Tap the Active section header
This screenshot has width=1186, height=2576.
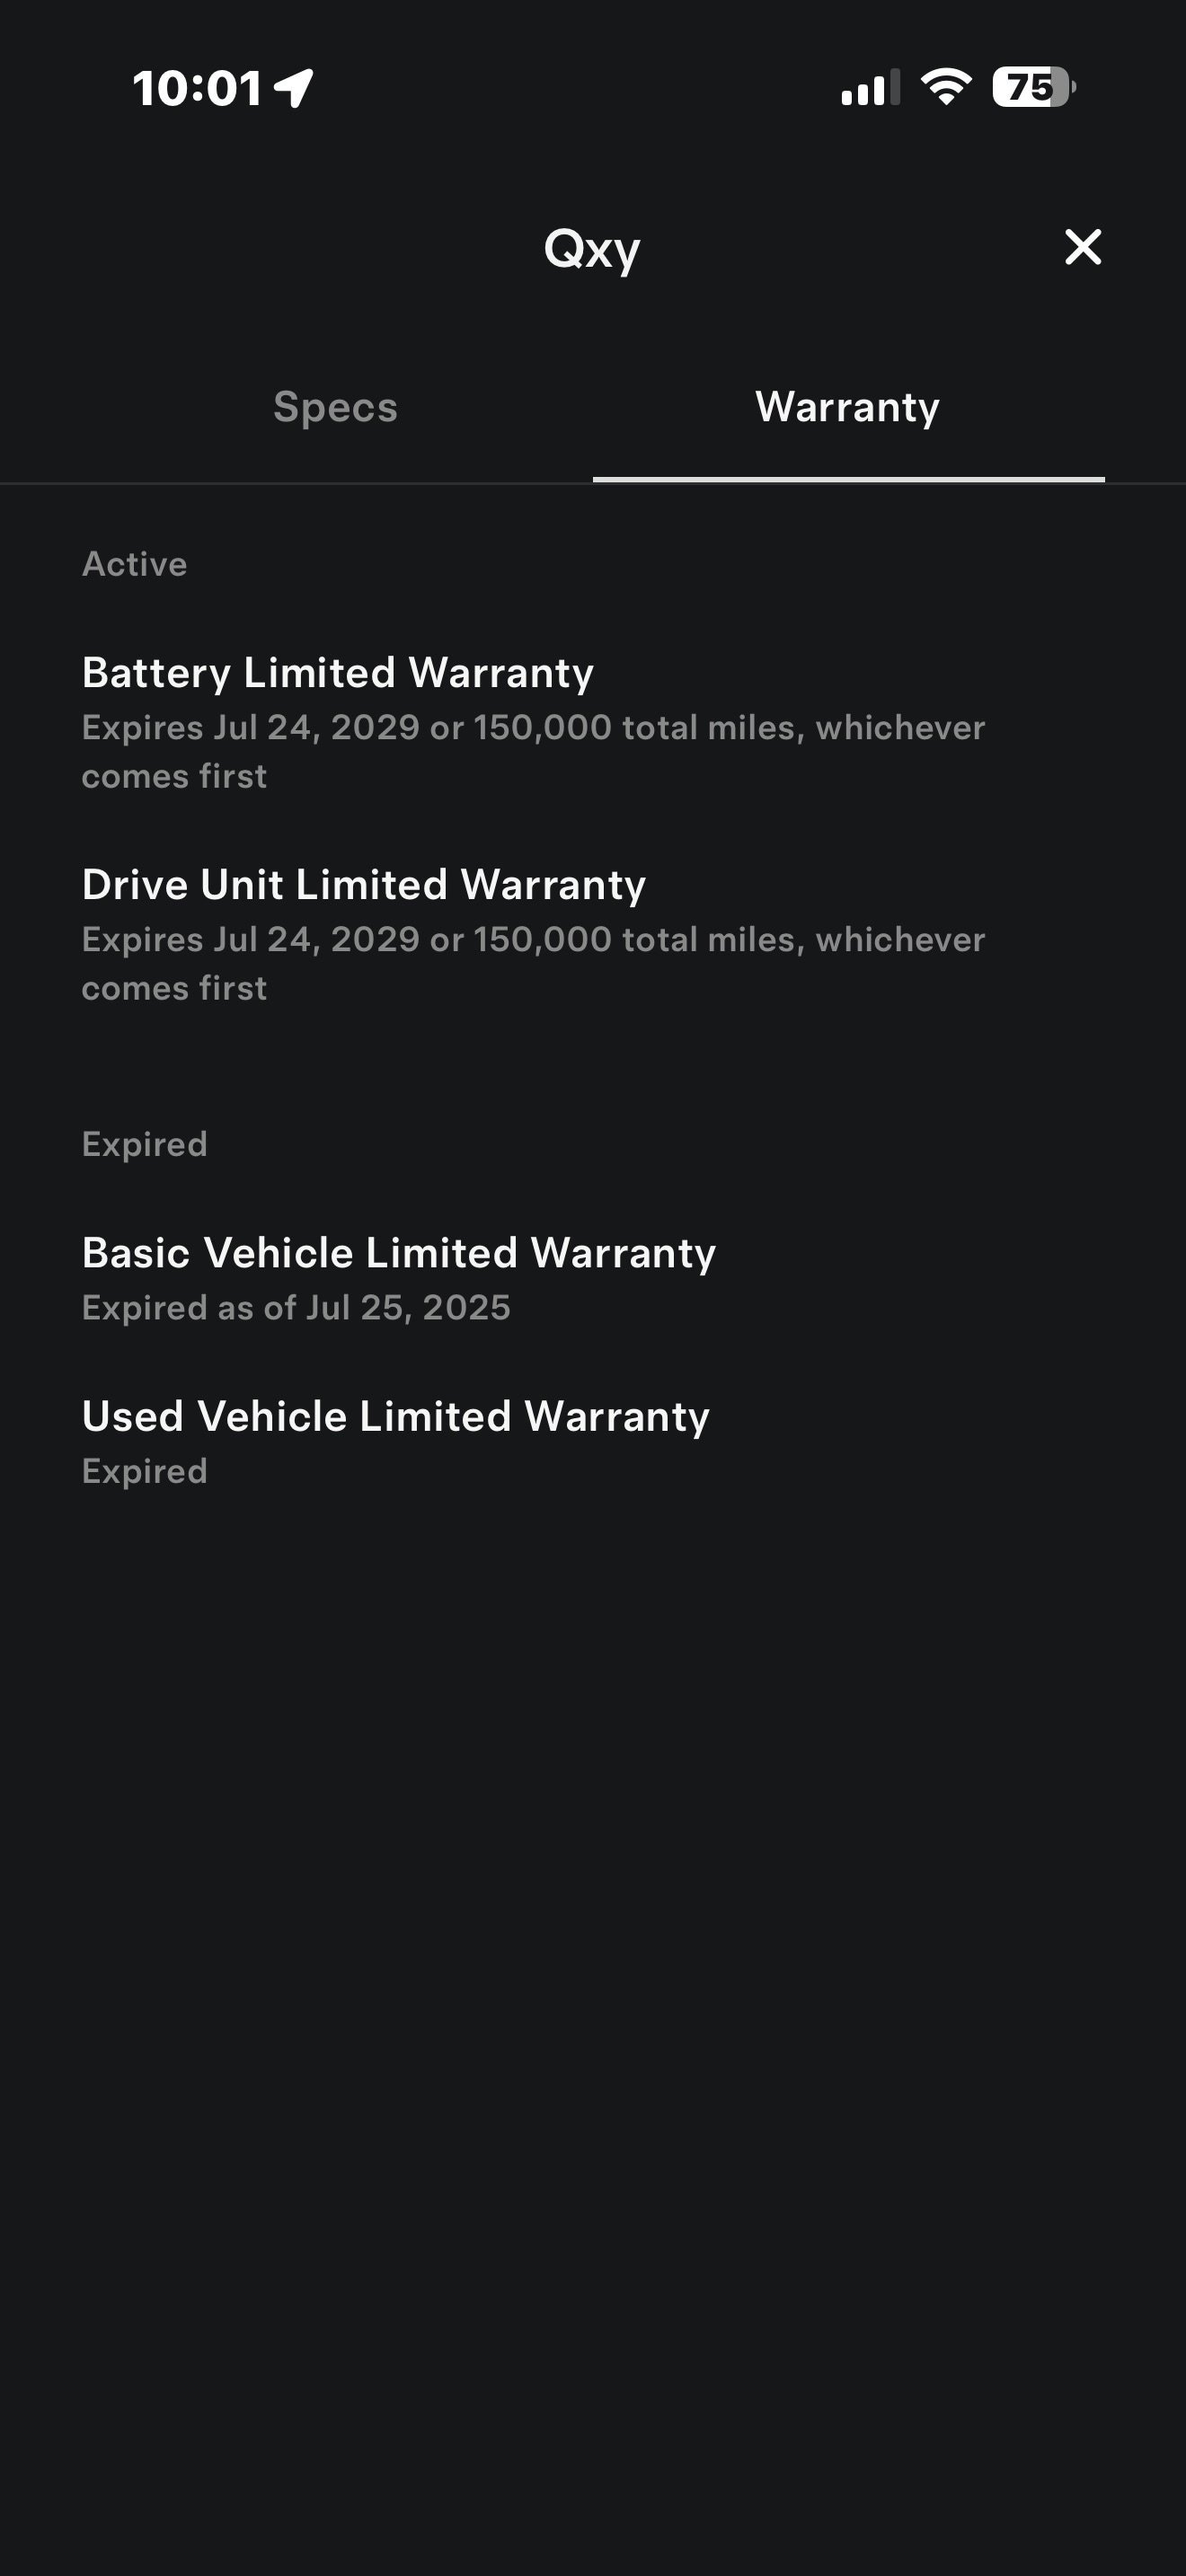pyautogui.click(x=134, y=564)
